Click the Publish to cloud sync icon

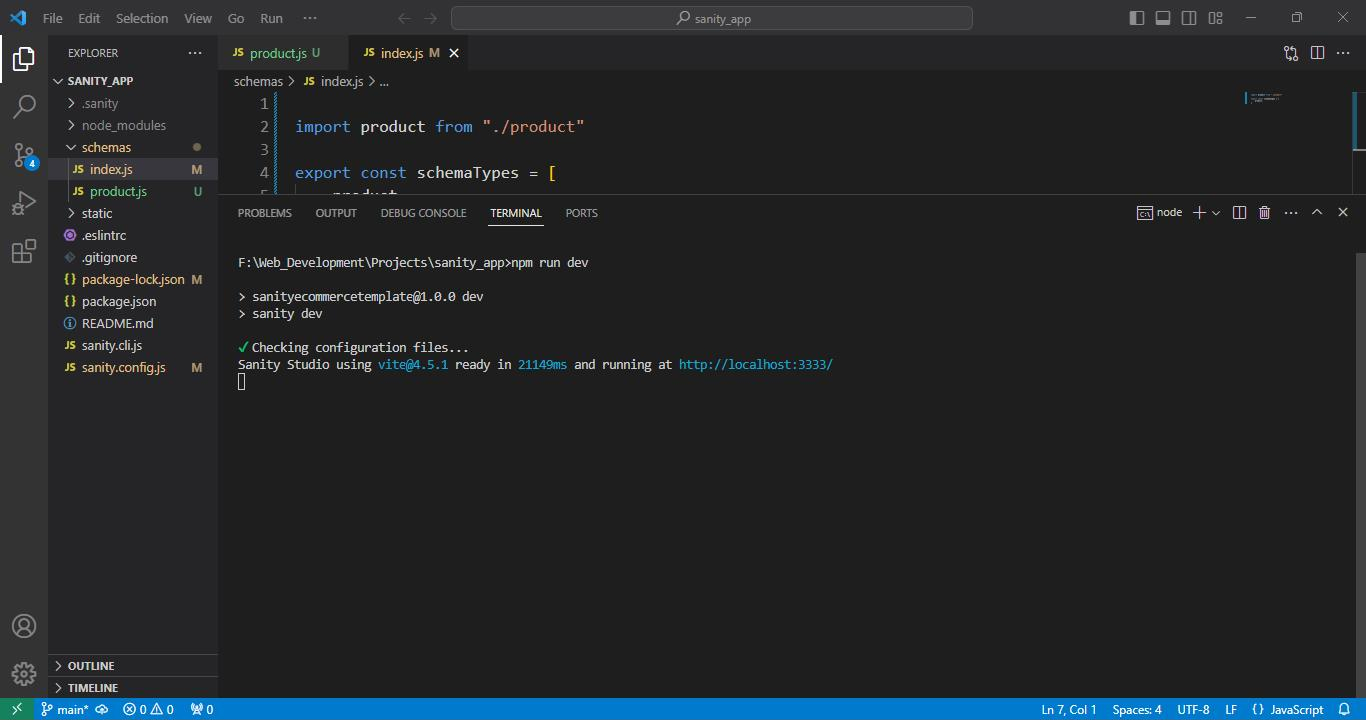click(x=101, y=709)
